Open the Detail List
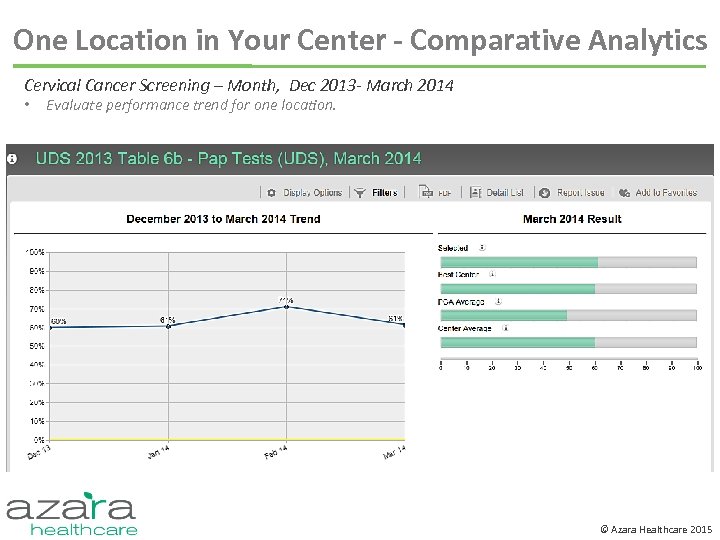 [x=497, y=193]
